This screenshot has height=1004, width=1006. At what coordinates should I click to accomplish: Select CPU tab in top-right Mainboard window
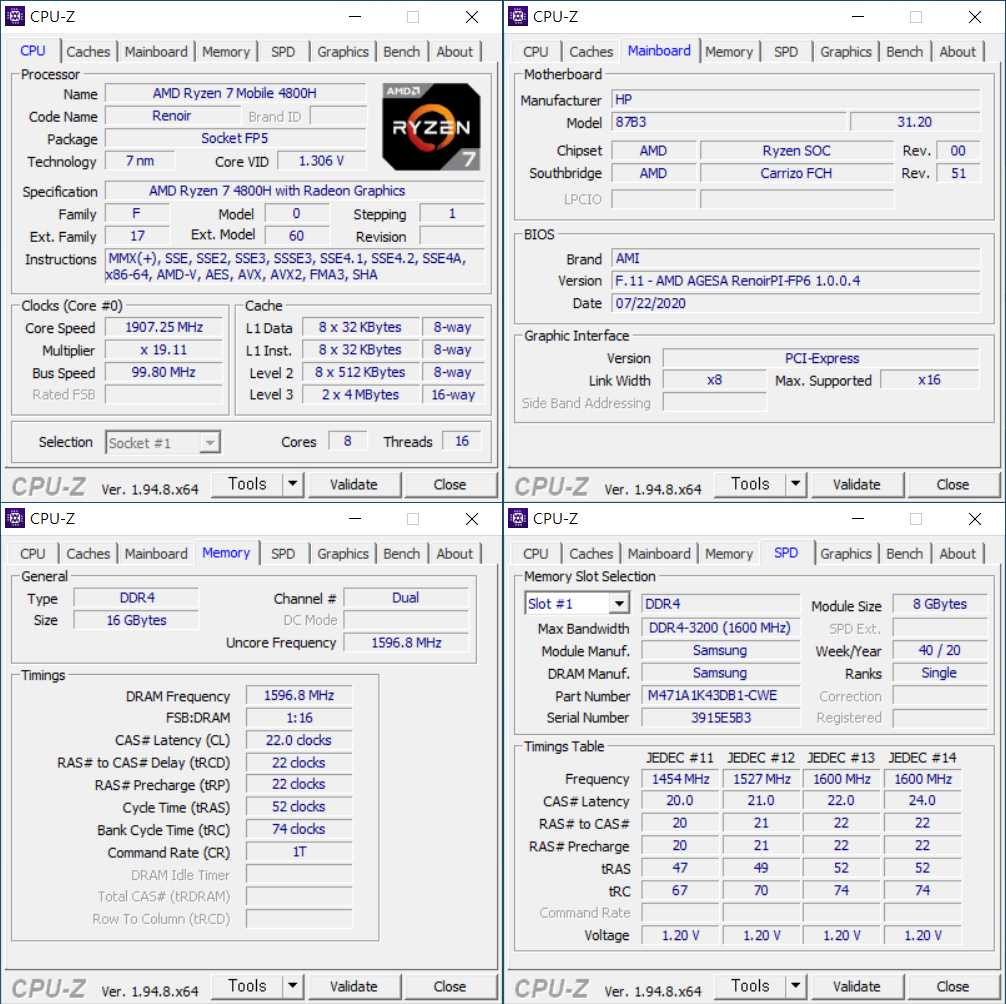(x=535, y=51)
